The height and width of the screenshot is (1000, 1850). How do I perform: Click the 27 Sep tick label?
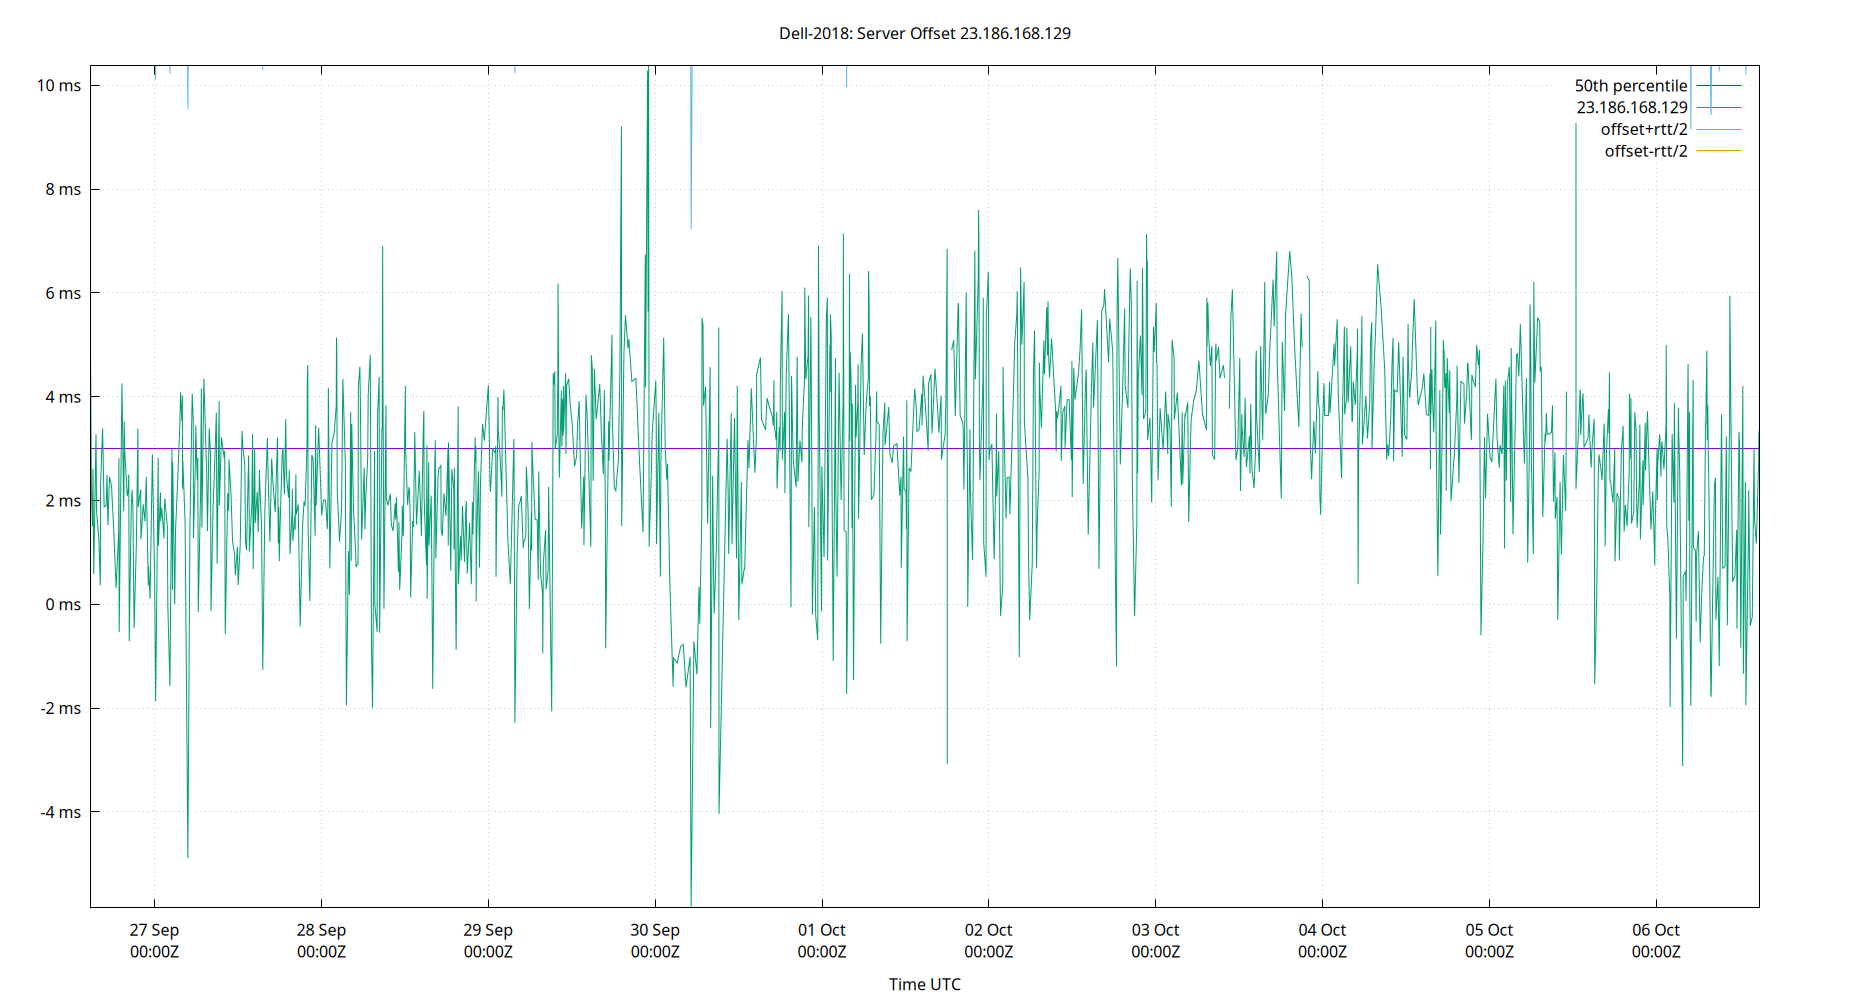[x=153, y=929]
